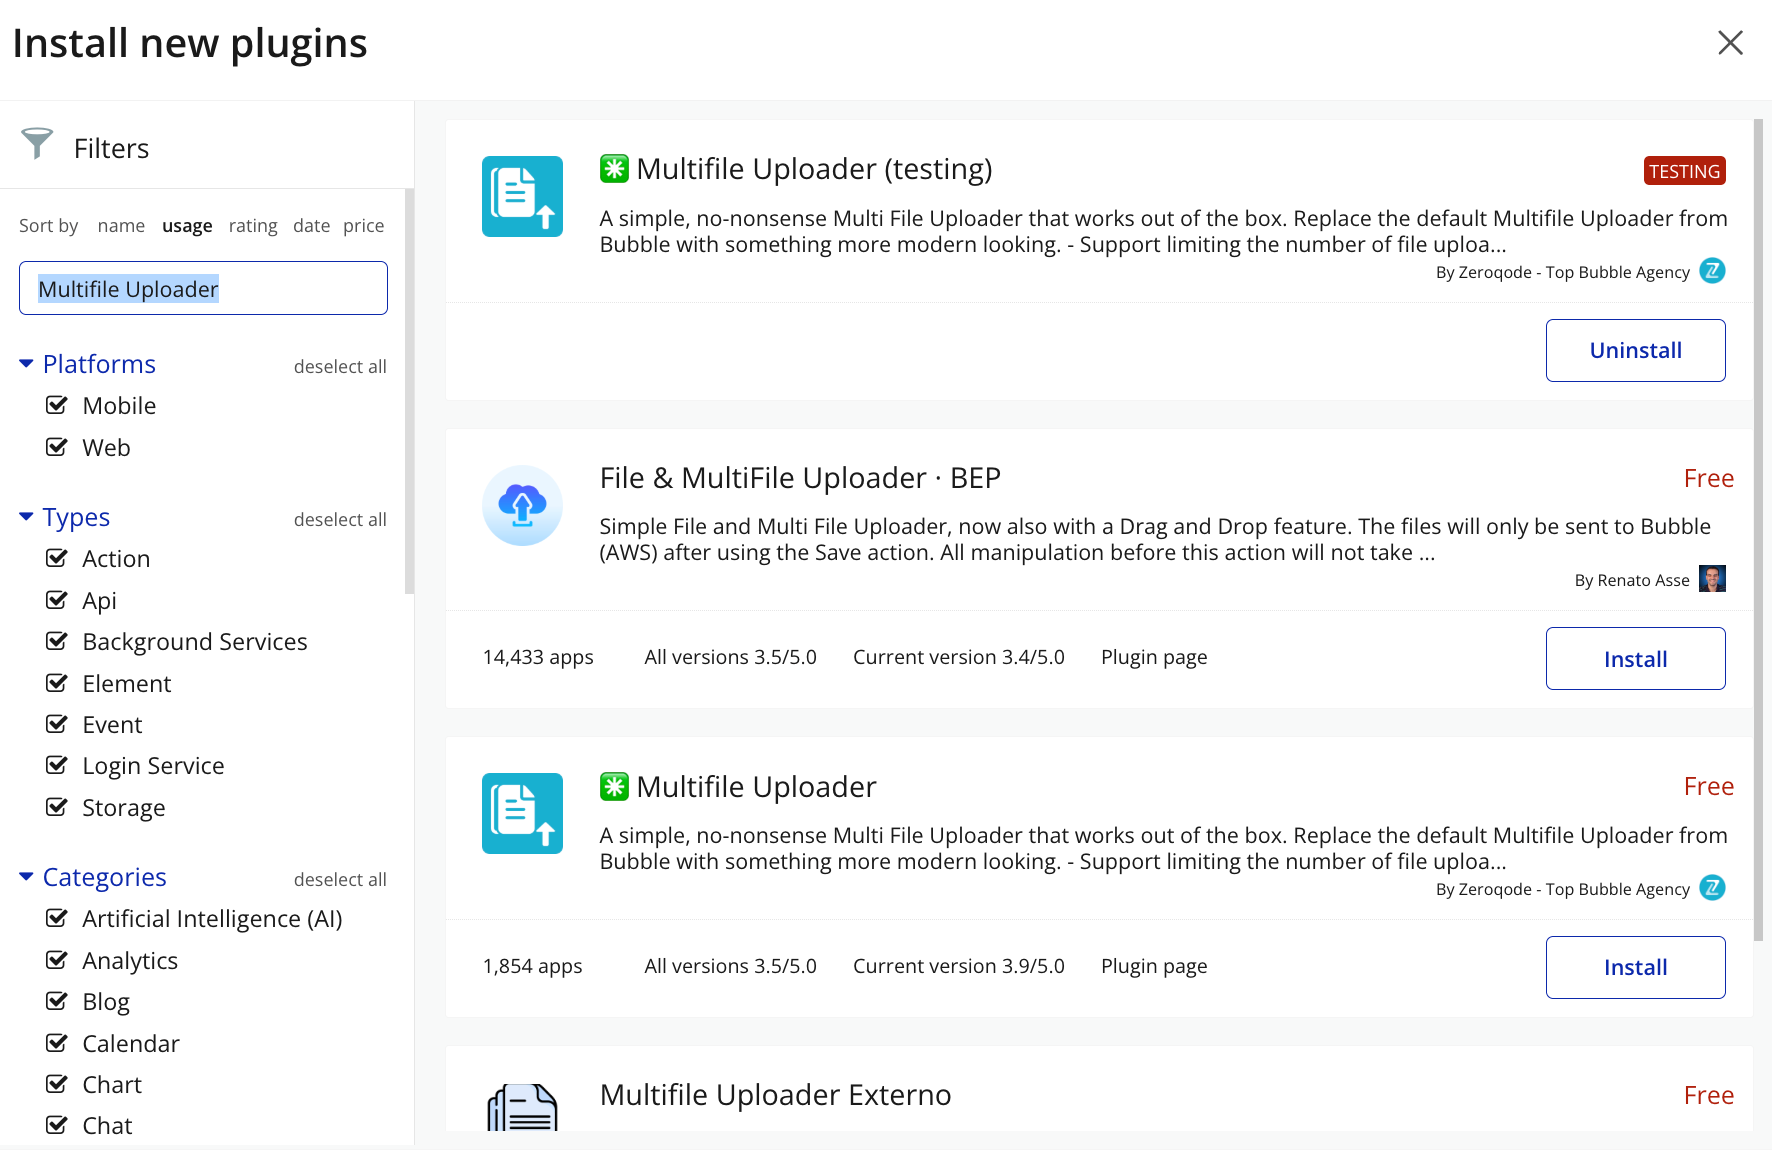This screenshot has height=1156, width=1772.
Task: Click Renato Asse author avatar
Action: pyautogui.click(x=1712, y=579)
